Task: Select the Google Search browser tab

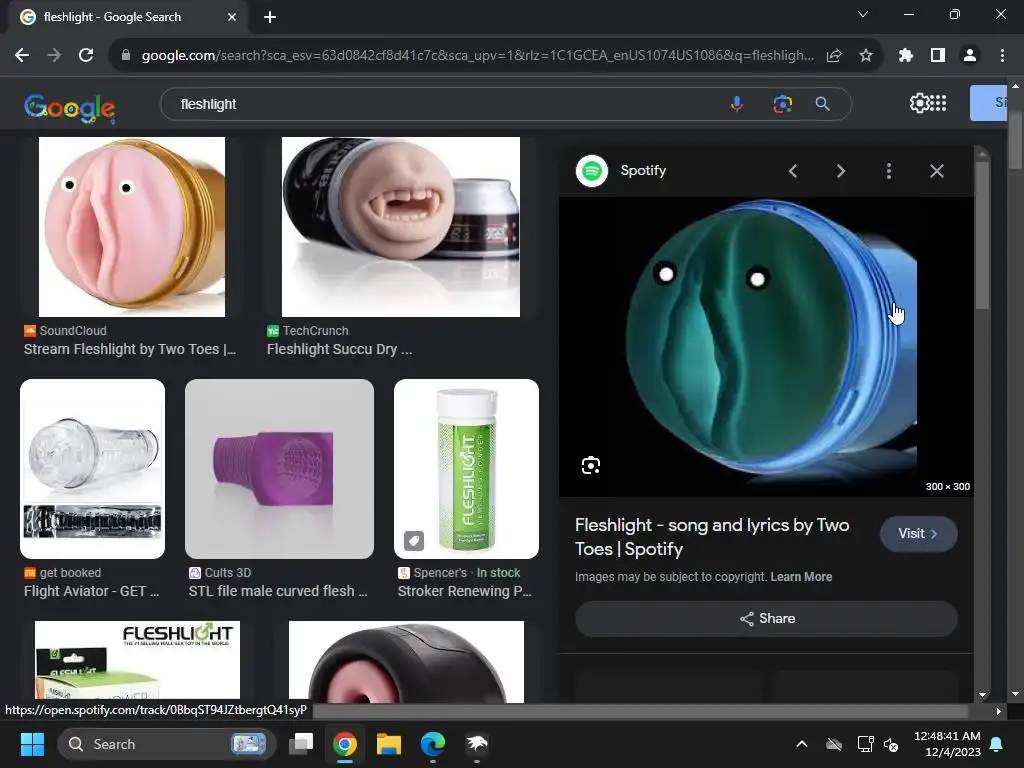Action: click(127, 17)
